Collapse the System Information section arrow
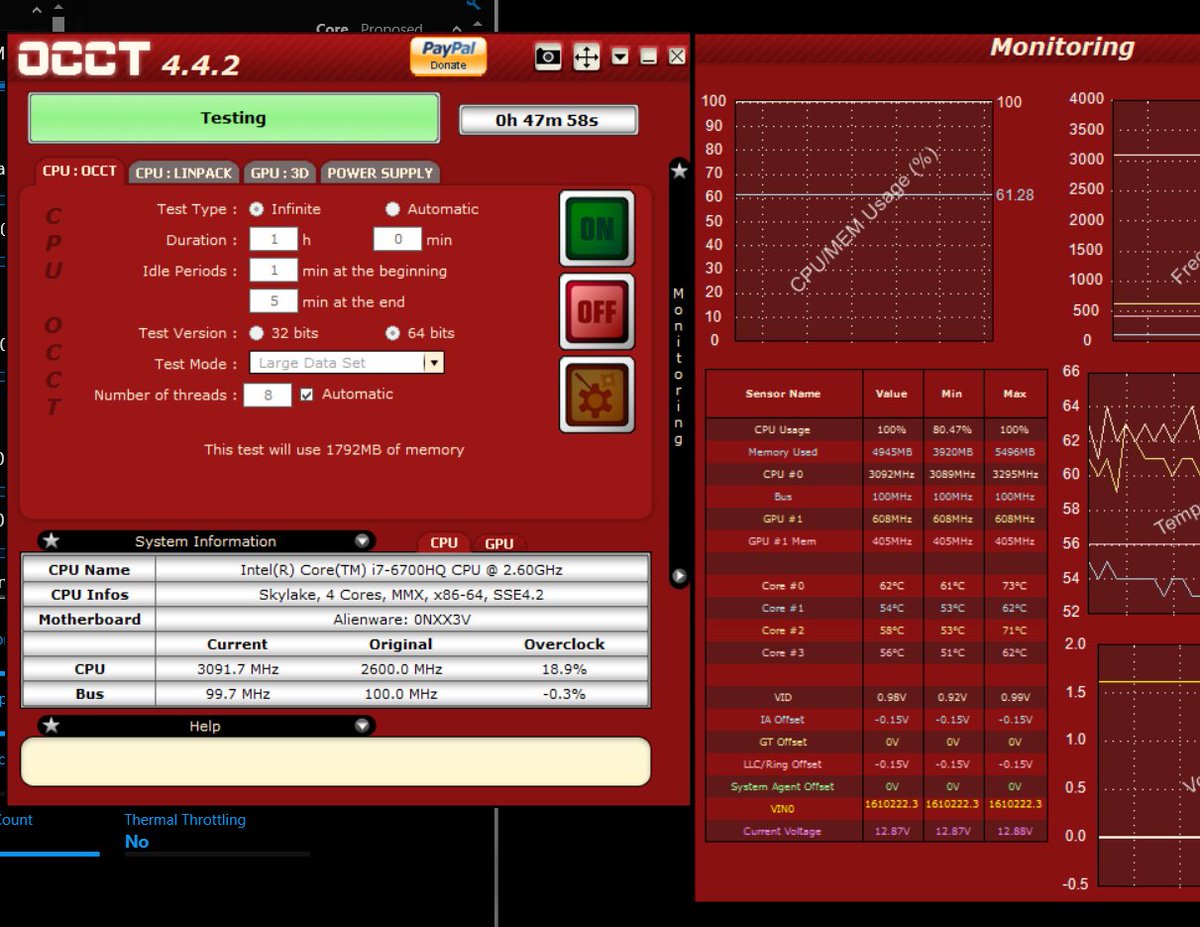 362,541
